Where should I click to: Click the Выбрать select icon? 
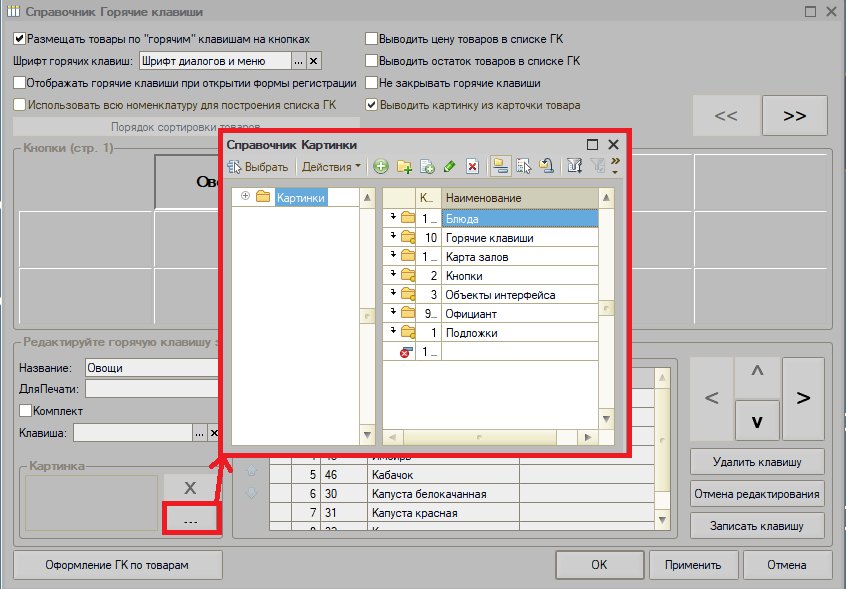(258, 167)
